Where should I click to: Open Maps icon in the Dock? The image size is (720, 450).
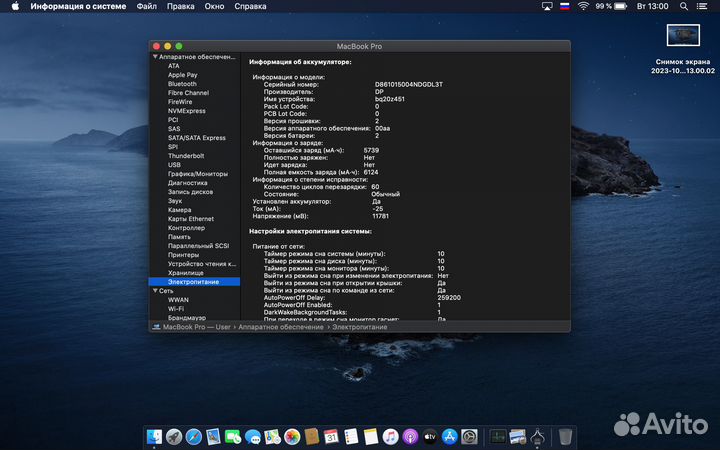tap(272, 437)
